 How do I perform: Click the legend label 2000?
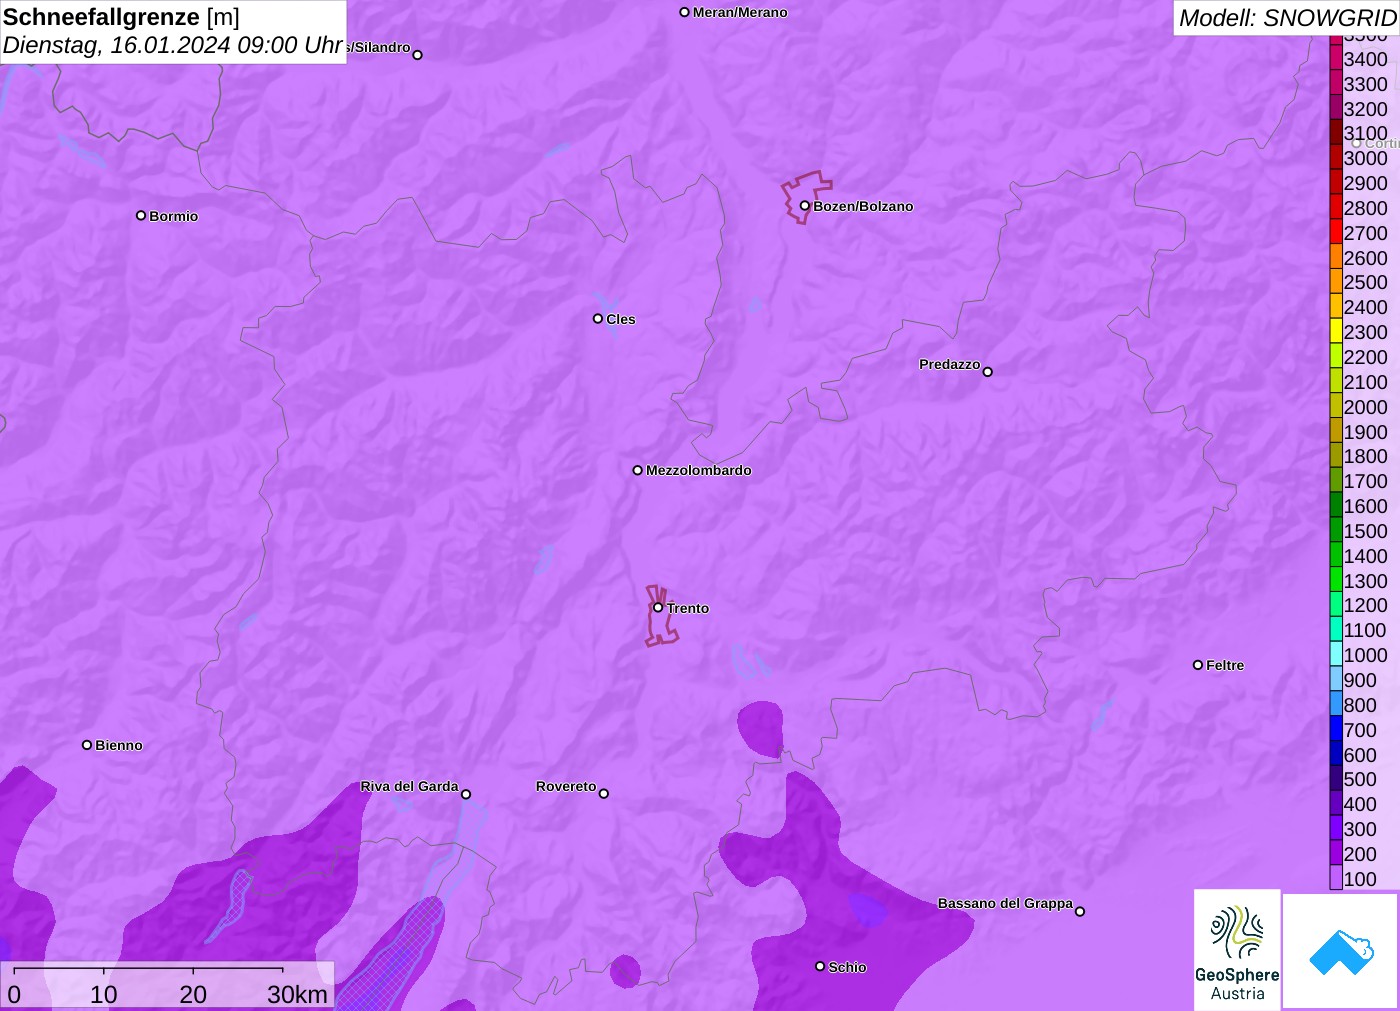tap(1366, 407)
